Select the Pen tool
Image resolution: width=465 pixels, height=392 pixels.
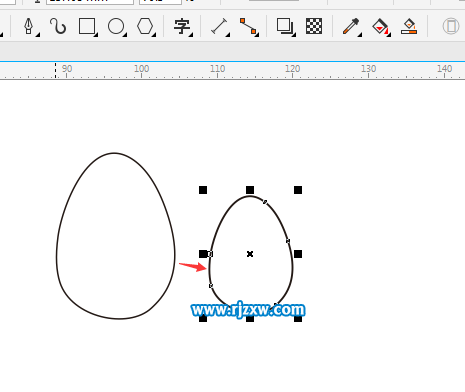[x=29, y=26]
